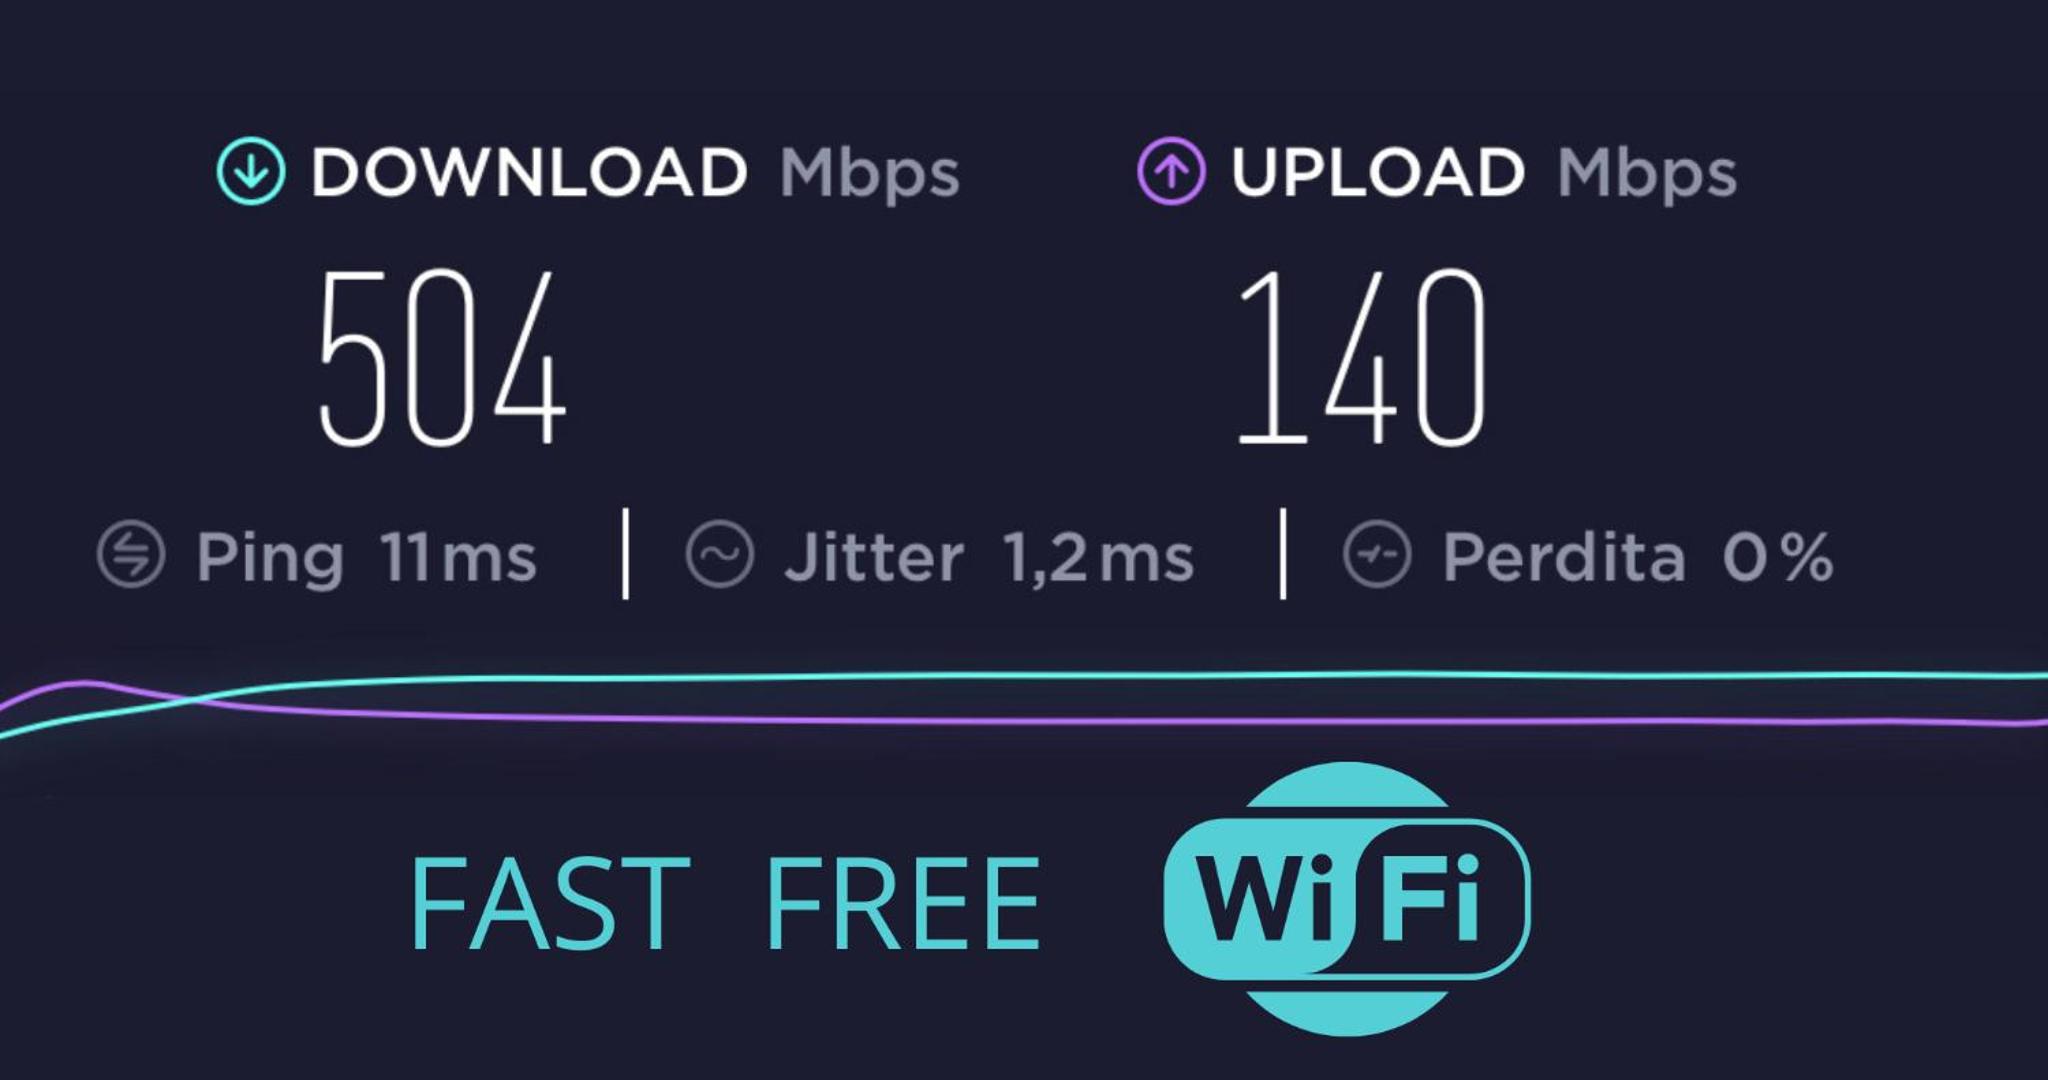Click the Perdita packet loss icon

tap(1377, 553)
